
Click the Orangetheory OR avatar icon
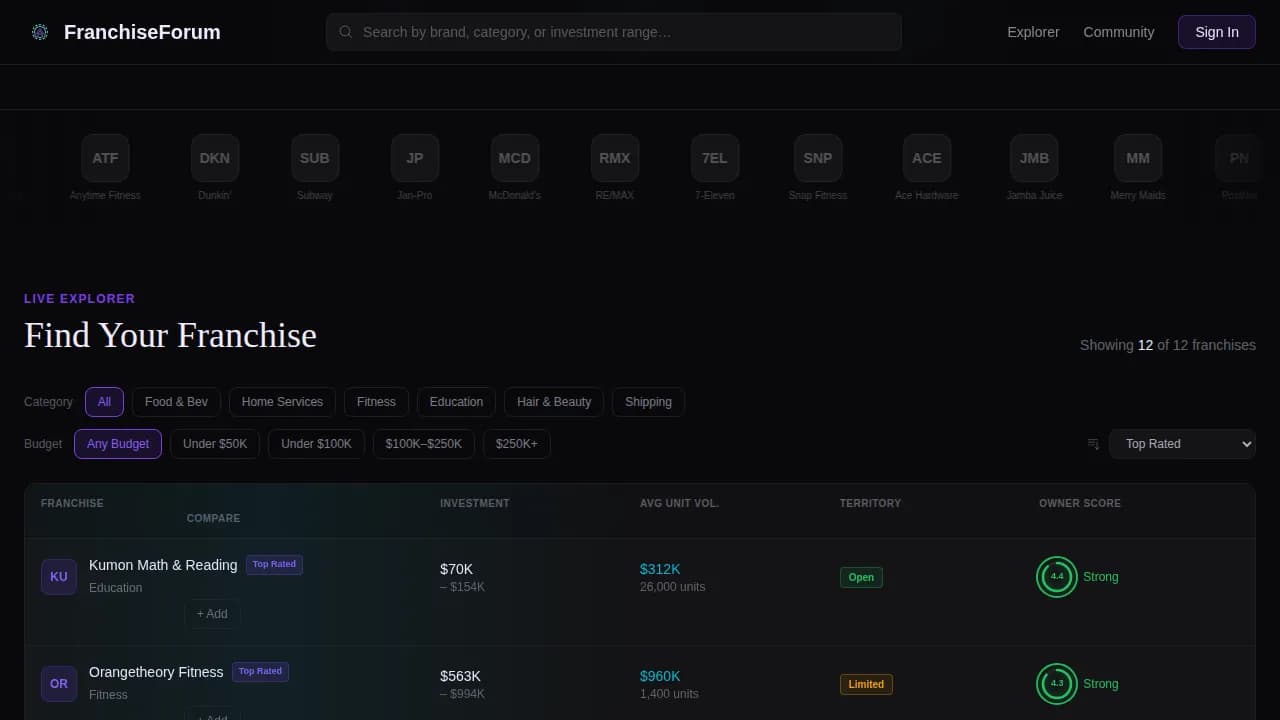tap(59, 684)
